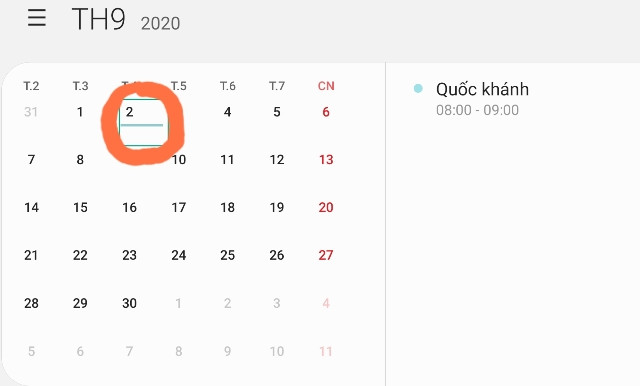Select date 1 in September
Screen dimensions: 640x386
[80, 112]
